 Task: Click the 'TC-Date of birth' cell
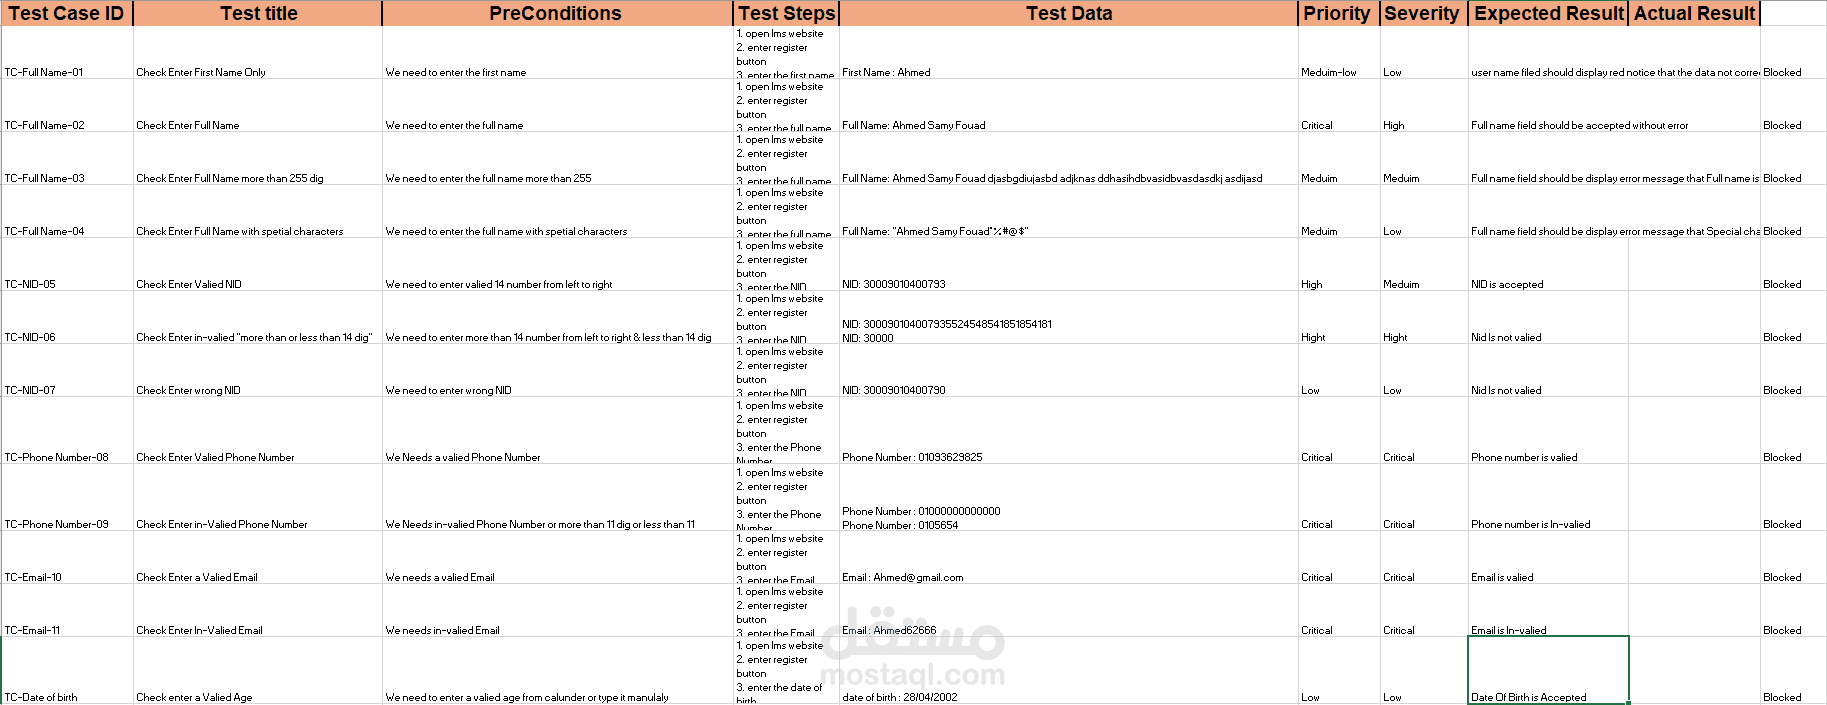coord(67,671)
